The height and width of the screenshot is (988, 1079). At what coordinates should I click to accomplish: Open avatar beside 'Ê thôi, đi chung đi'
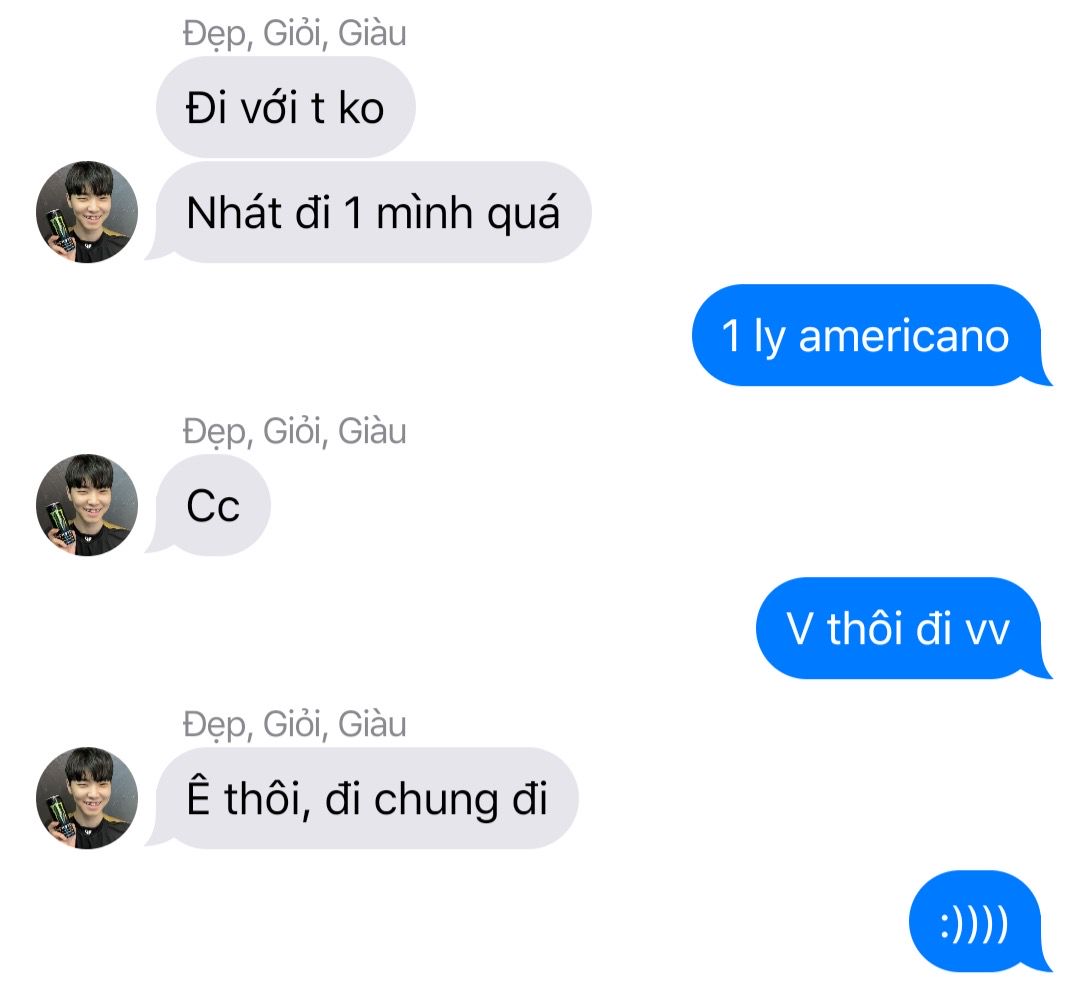point(87,798)
